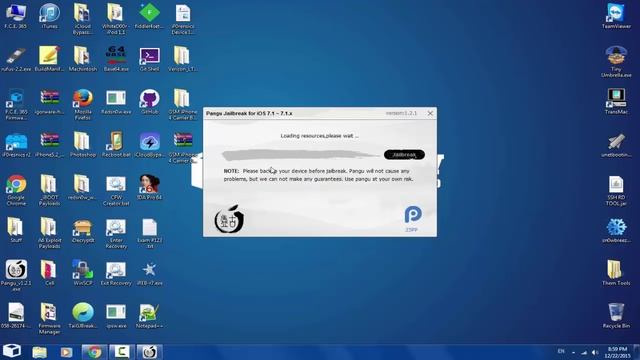Run the Enter Recovery shortcut
This screenshot has width=640, height=360.
click(x=116, y=233)
